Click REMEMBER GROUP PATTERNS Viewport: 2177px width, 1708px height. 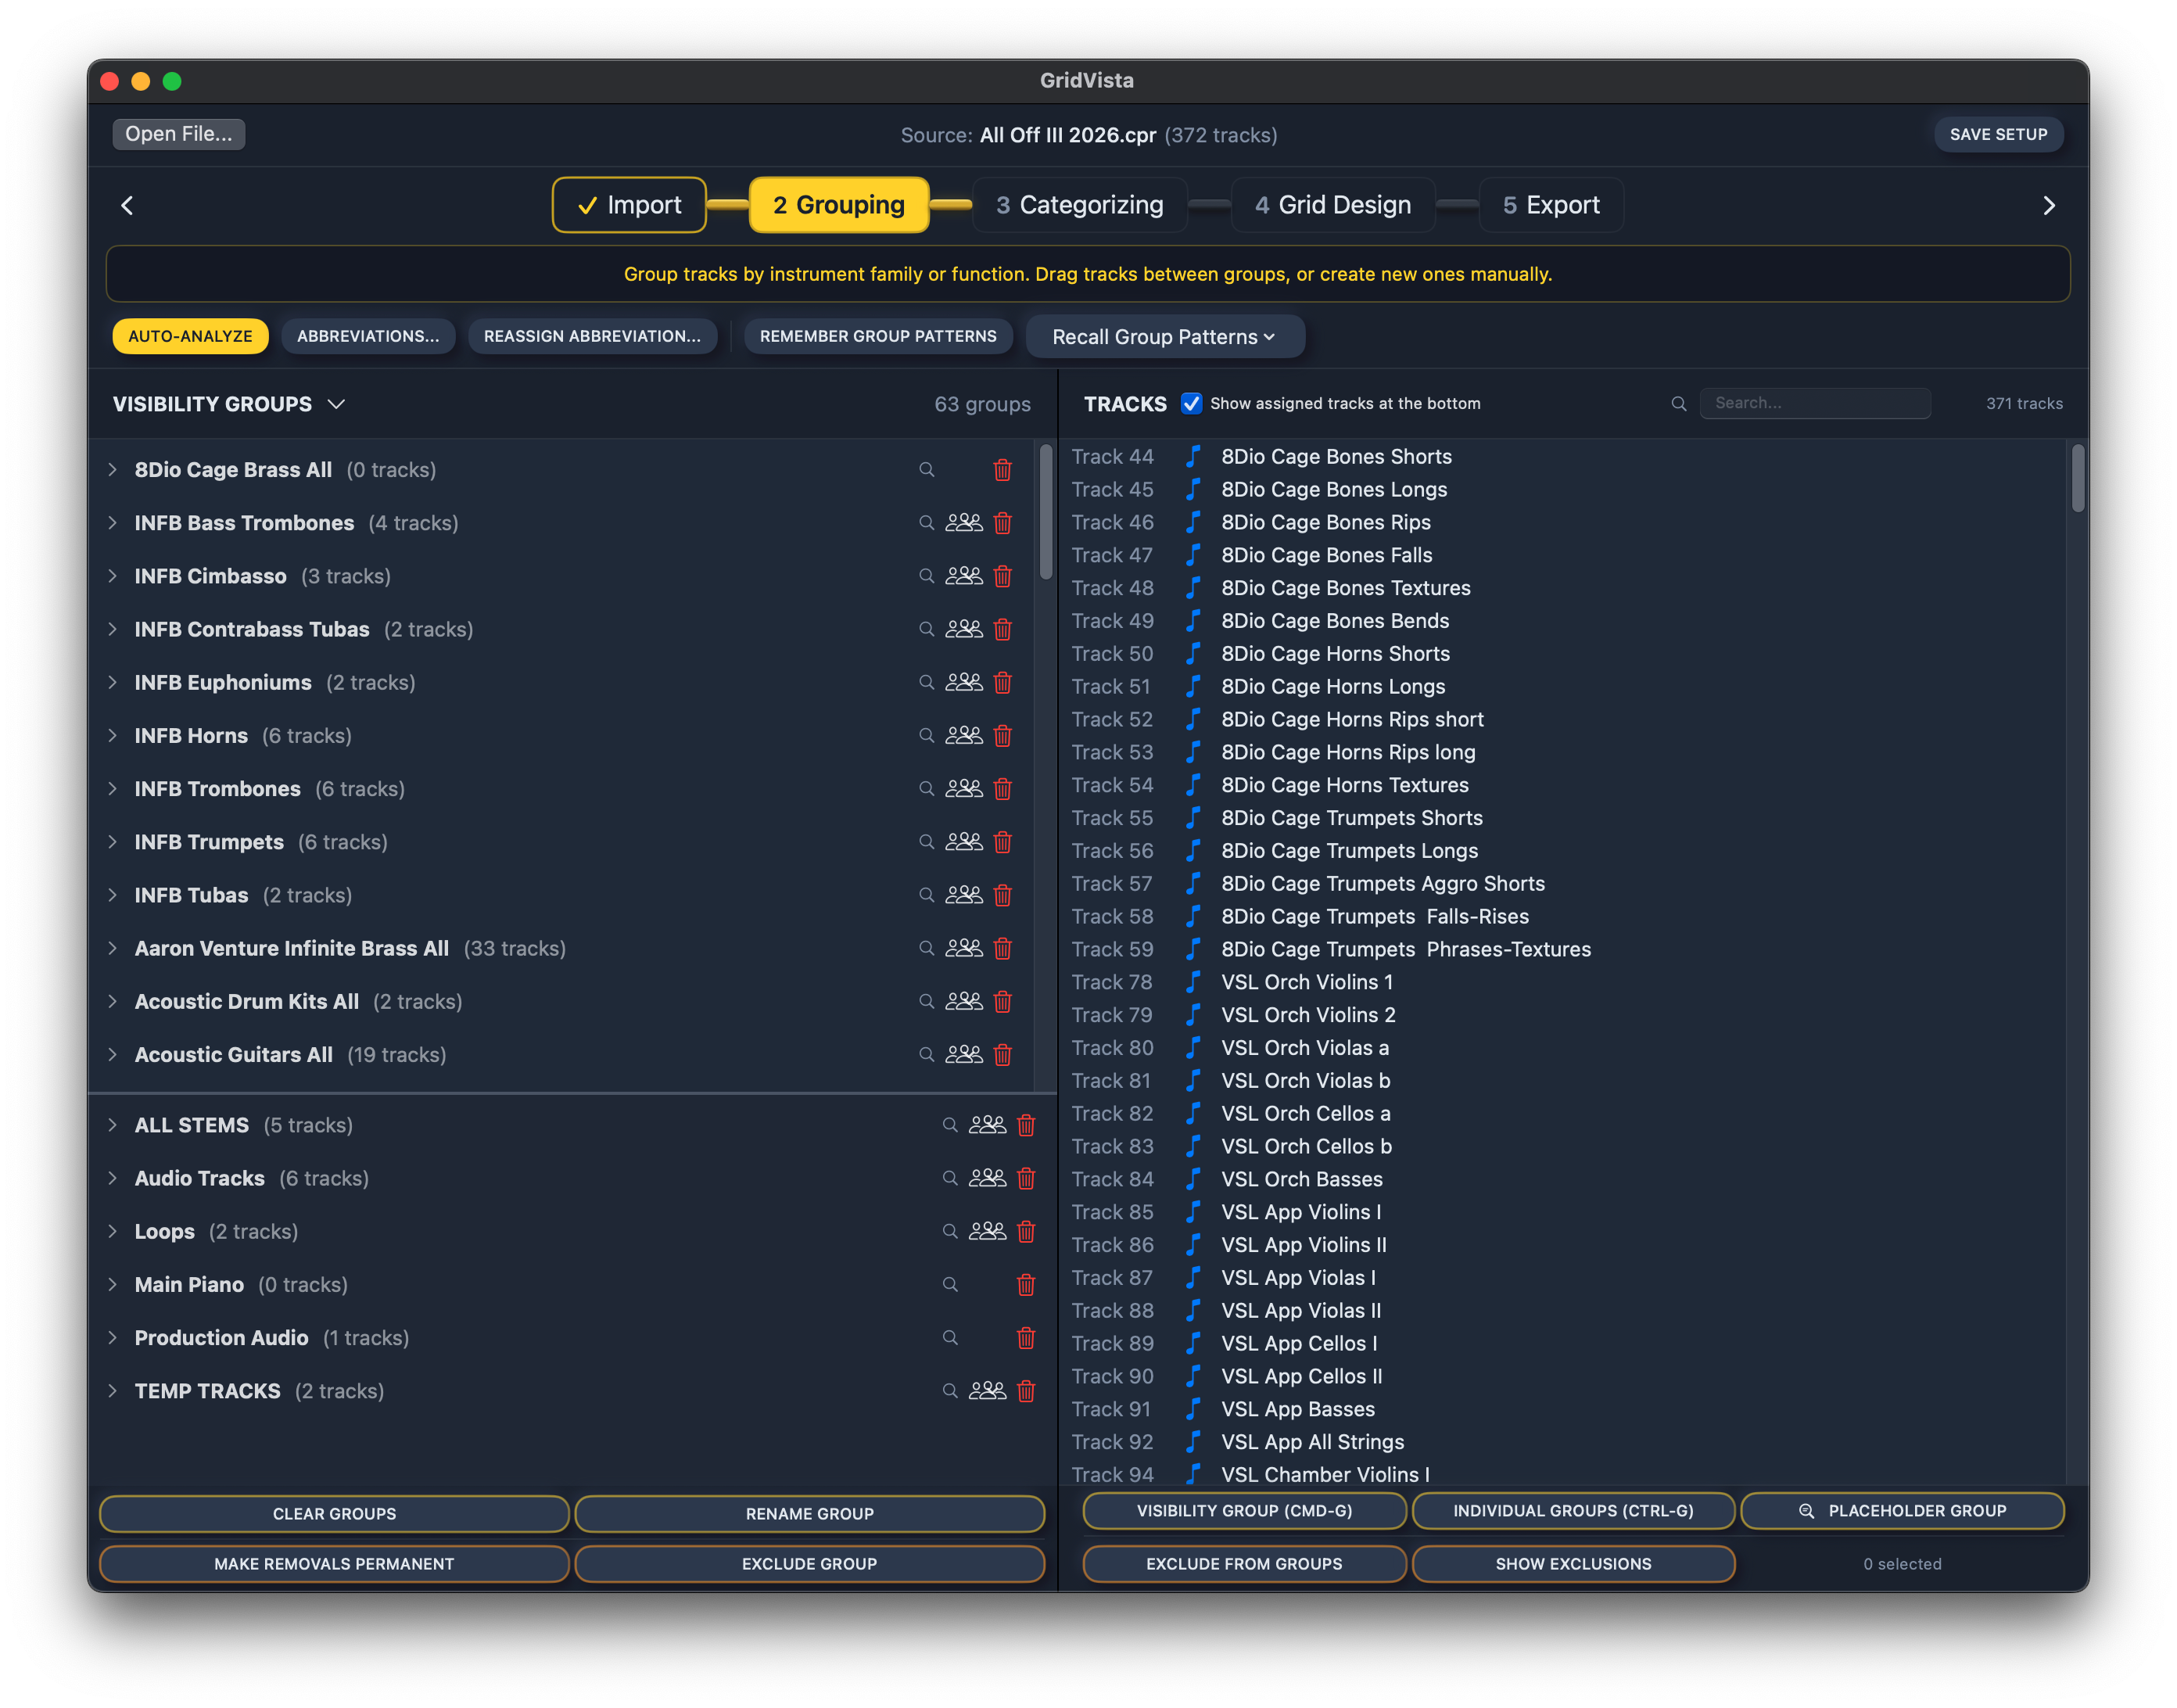[878, 336]
